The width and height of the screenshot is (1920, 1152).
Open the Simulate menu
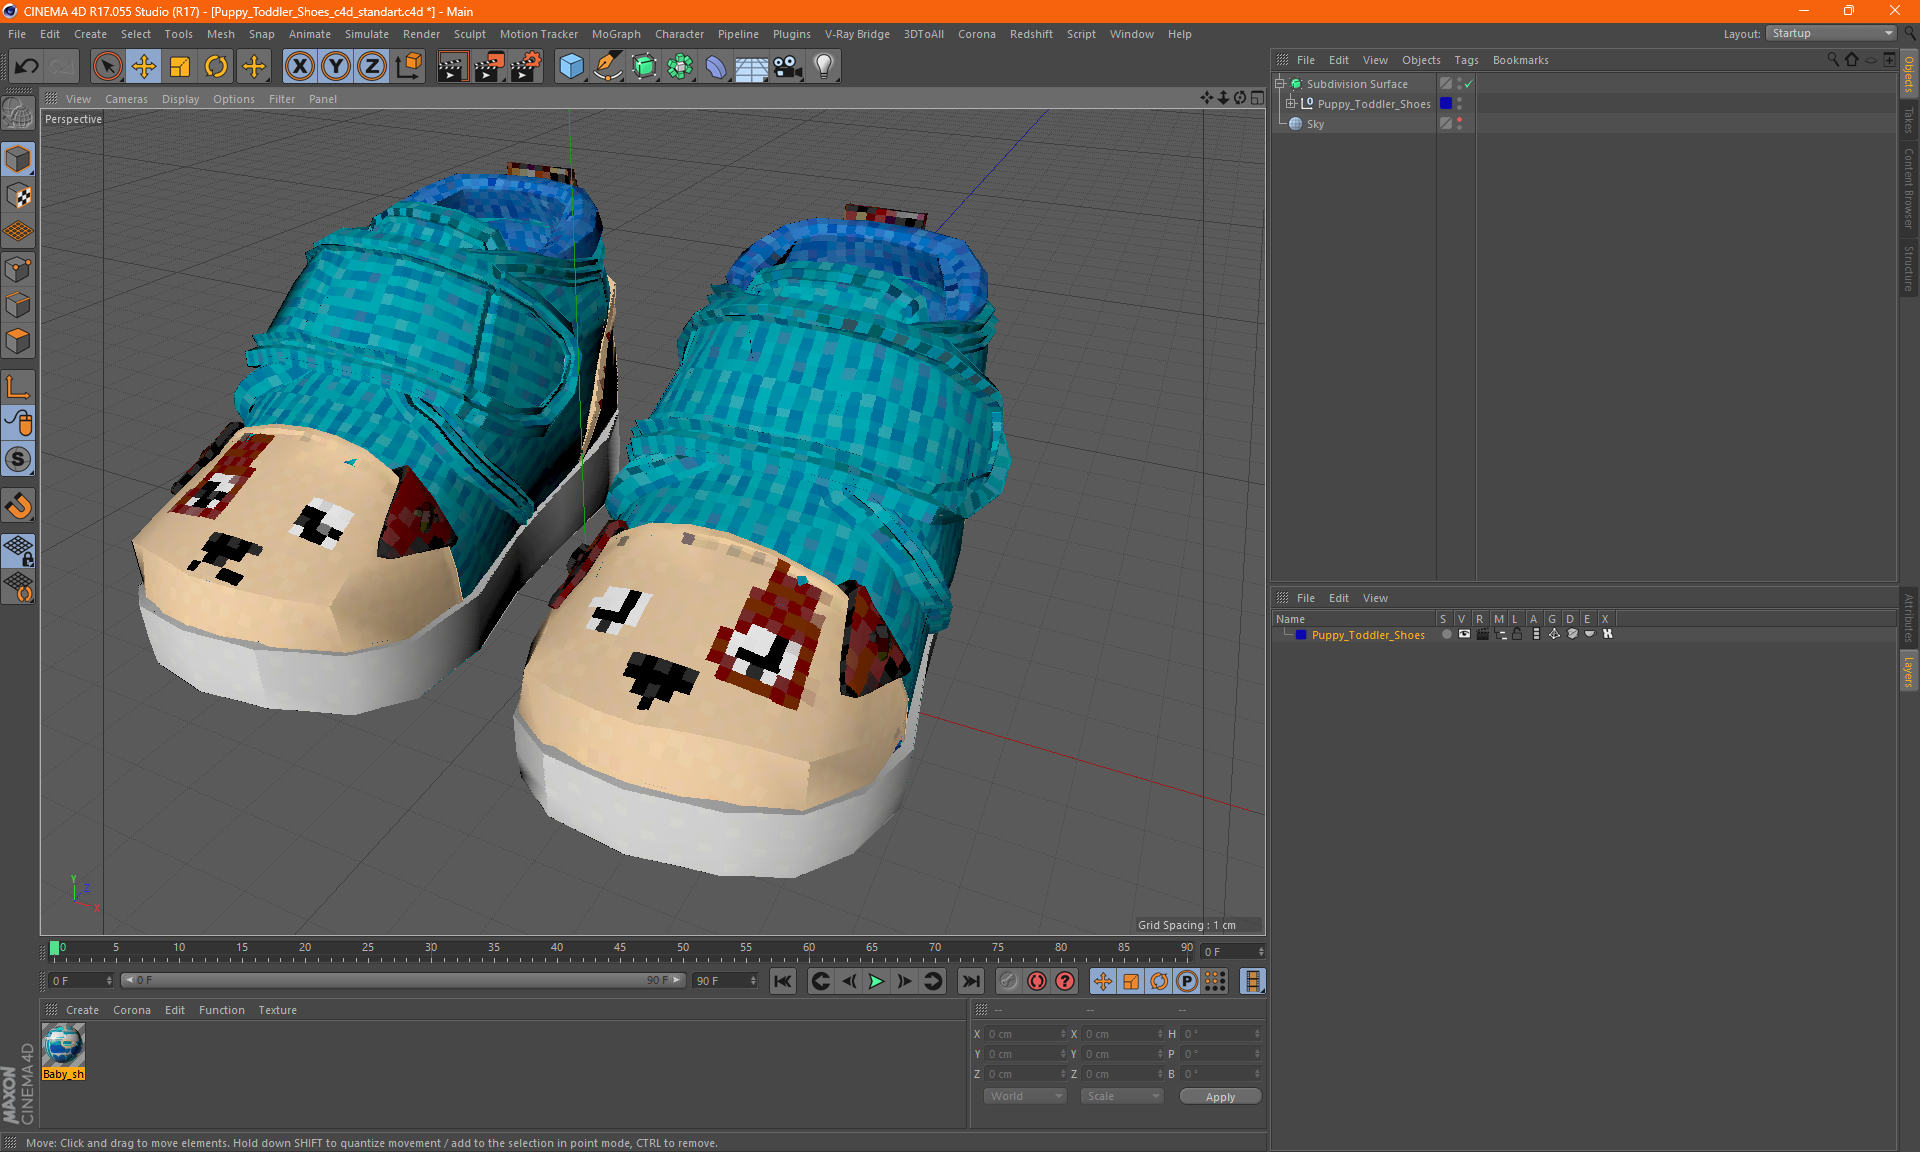coord(367,34)
